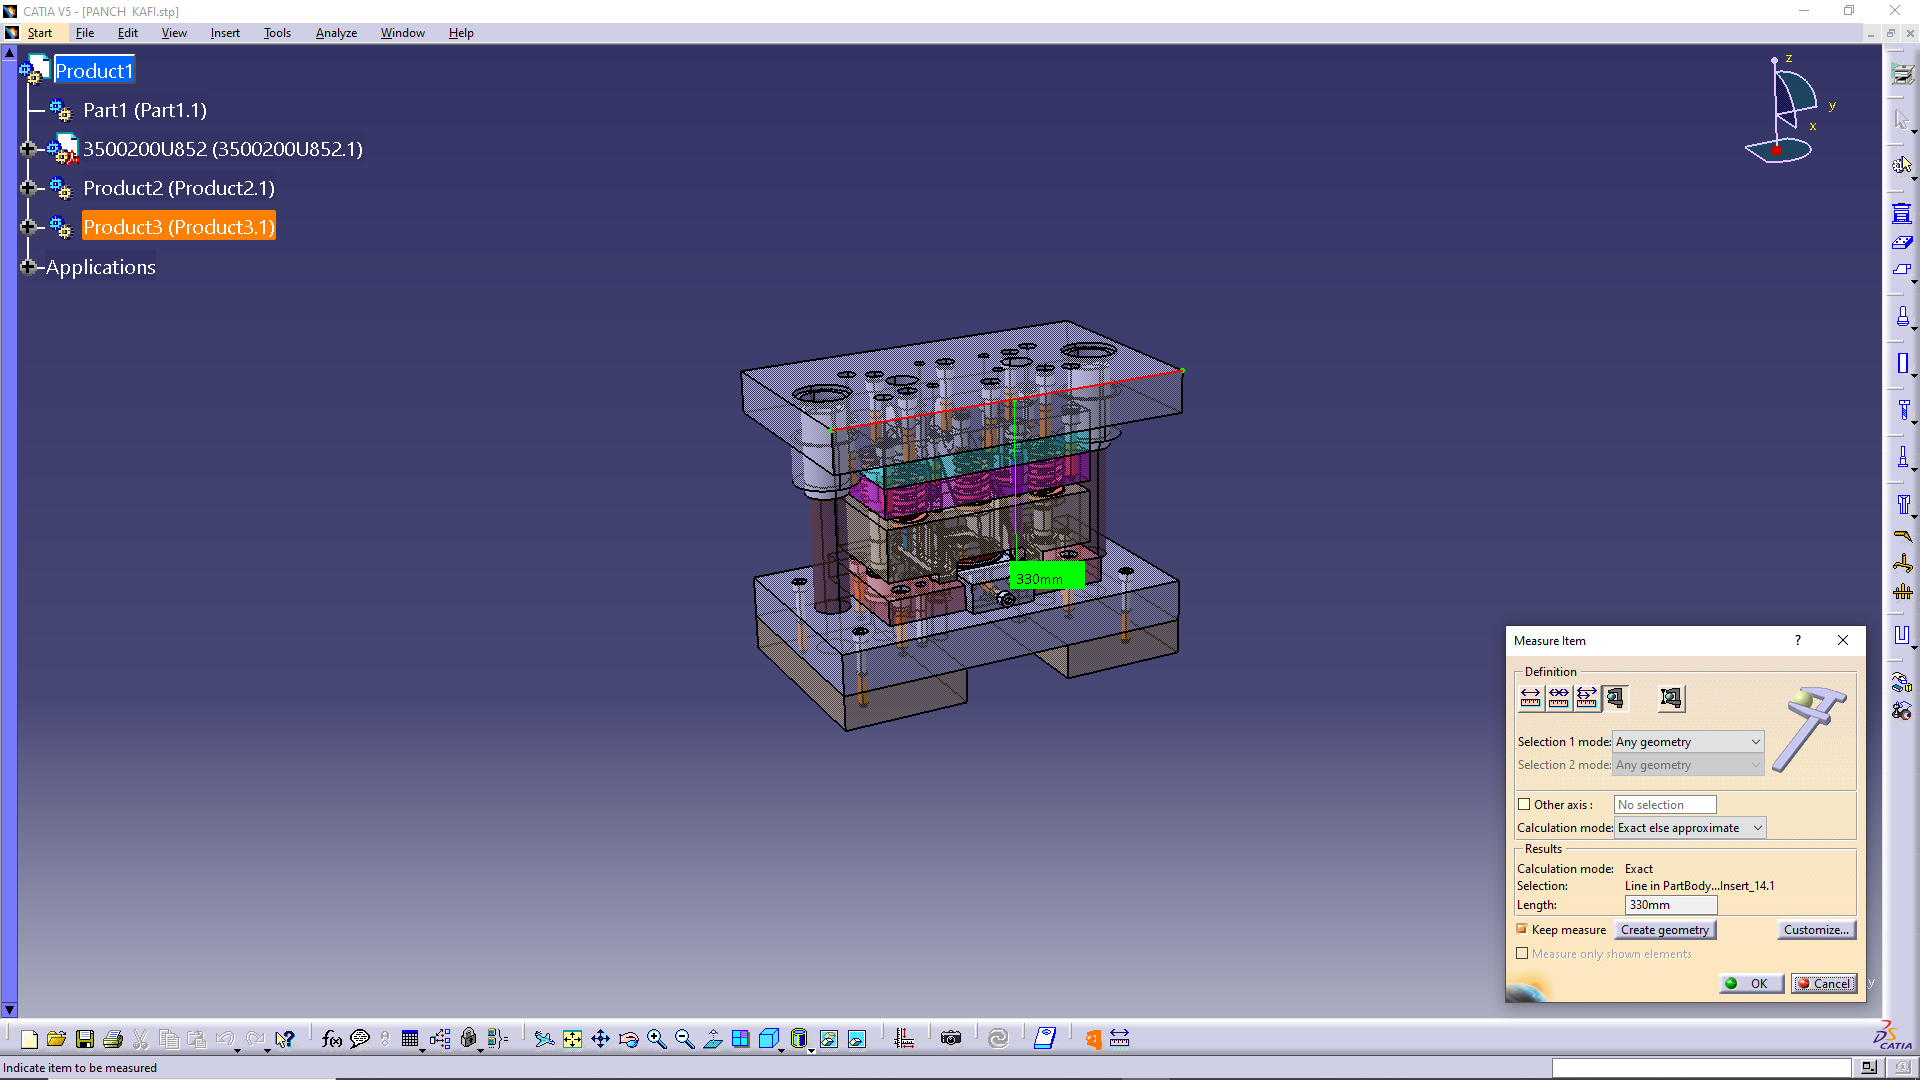Click the Open file folder icon

click(57, 1039)
